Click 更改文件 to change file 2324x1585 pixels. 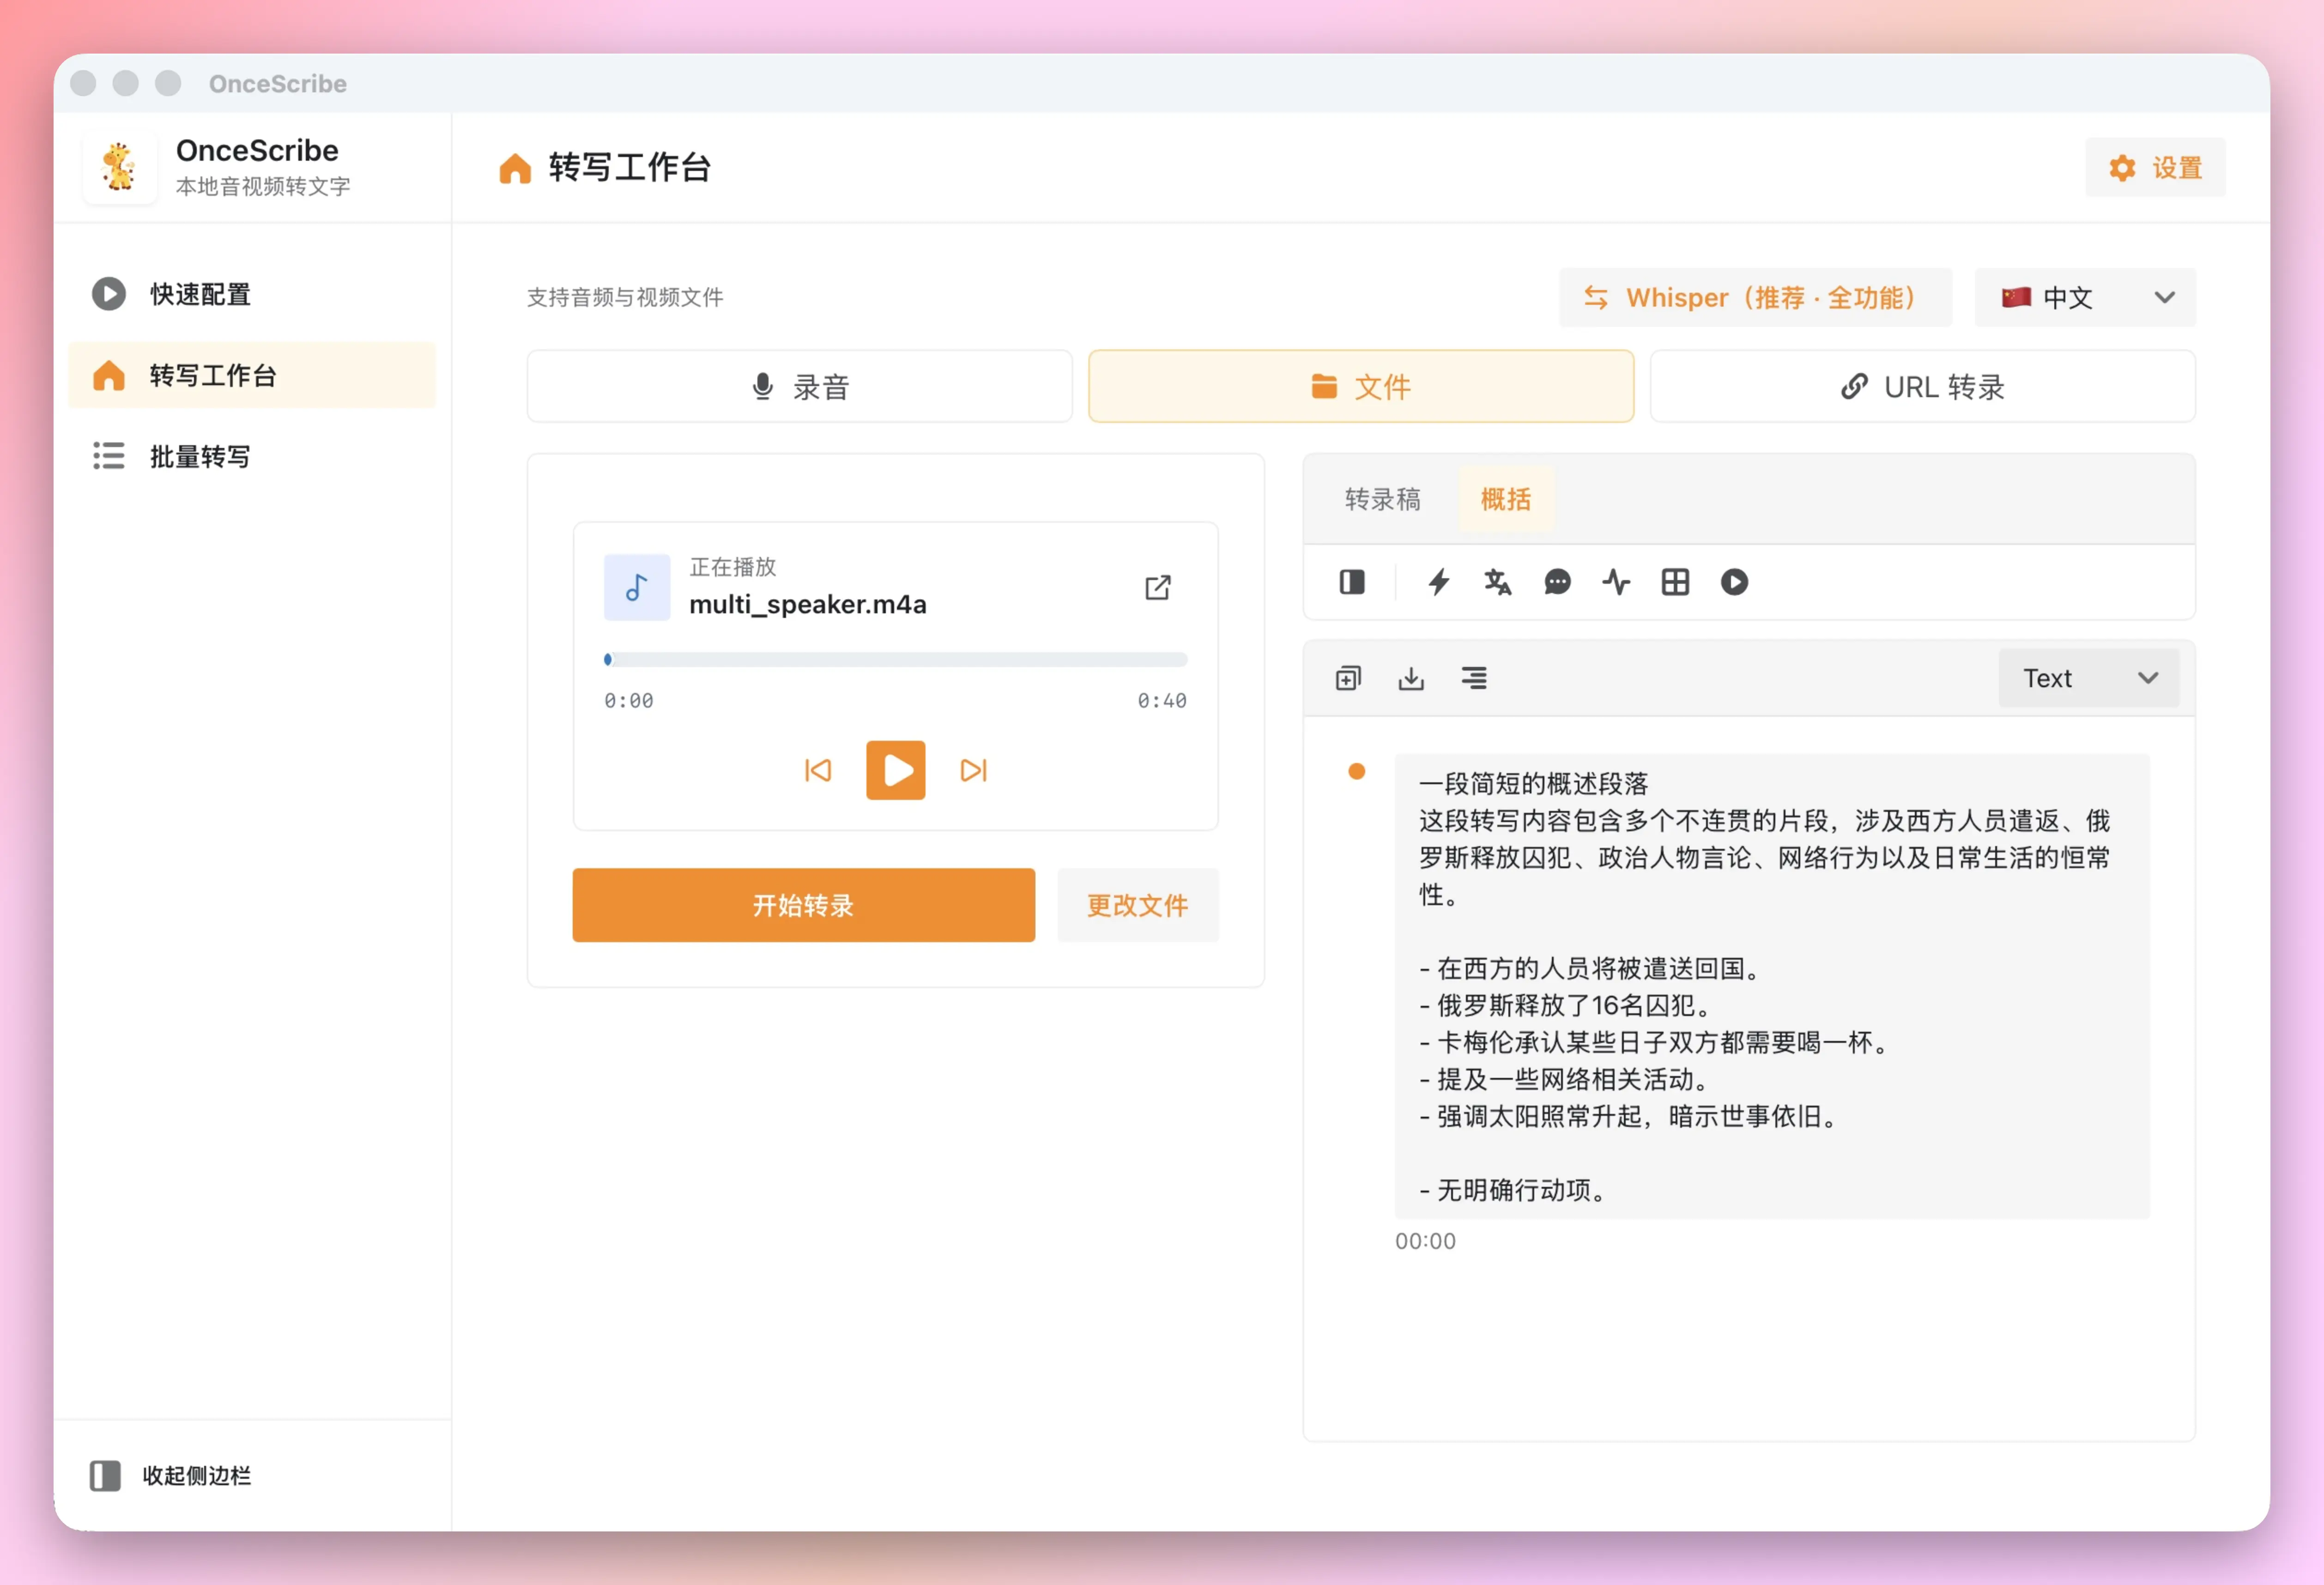click(1137, 905)
